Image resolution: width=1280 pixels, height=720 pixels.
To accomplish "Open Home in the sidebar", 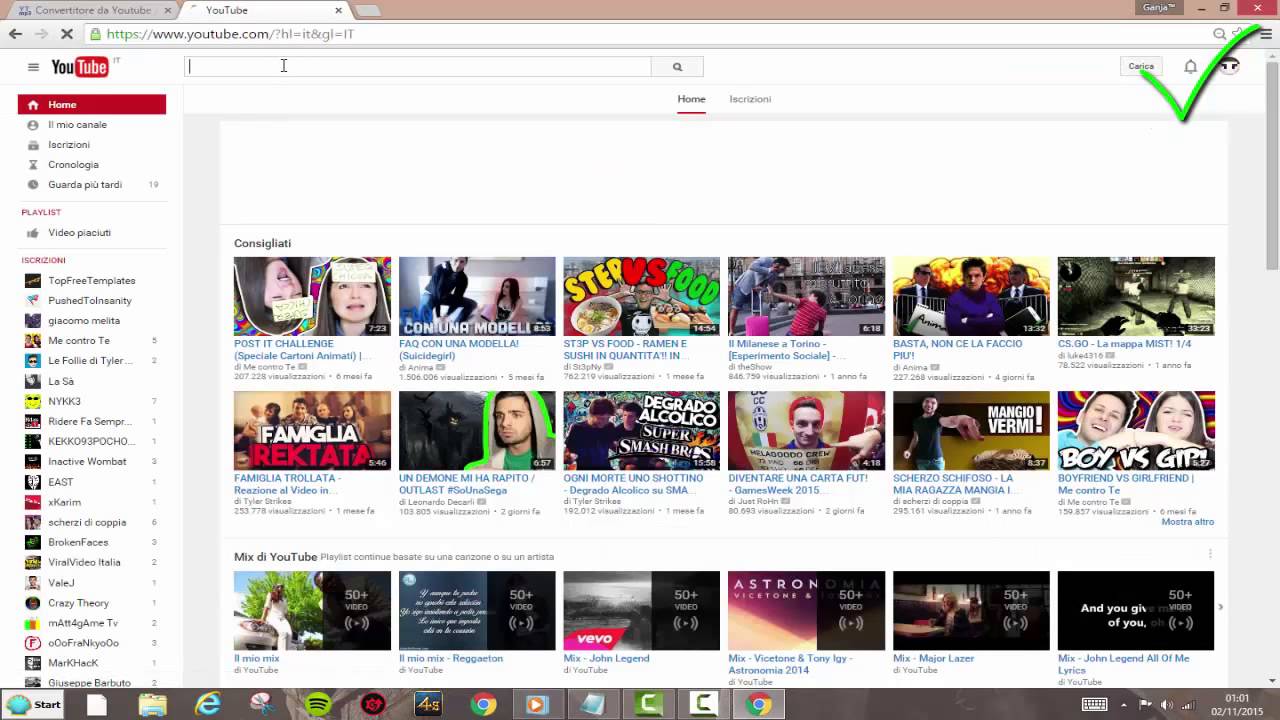I will (x=92, y=104).
